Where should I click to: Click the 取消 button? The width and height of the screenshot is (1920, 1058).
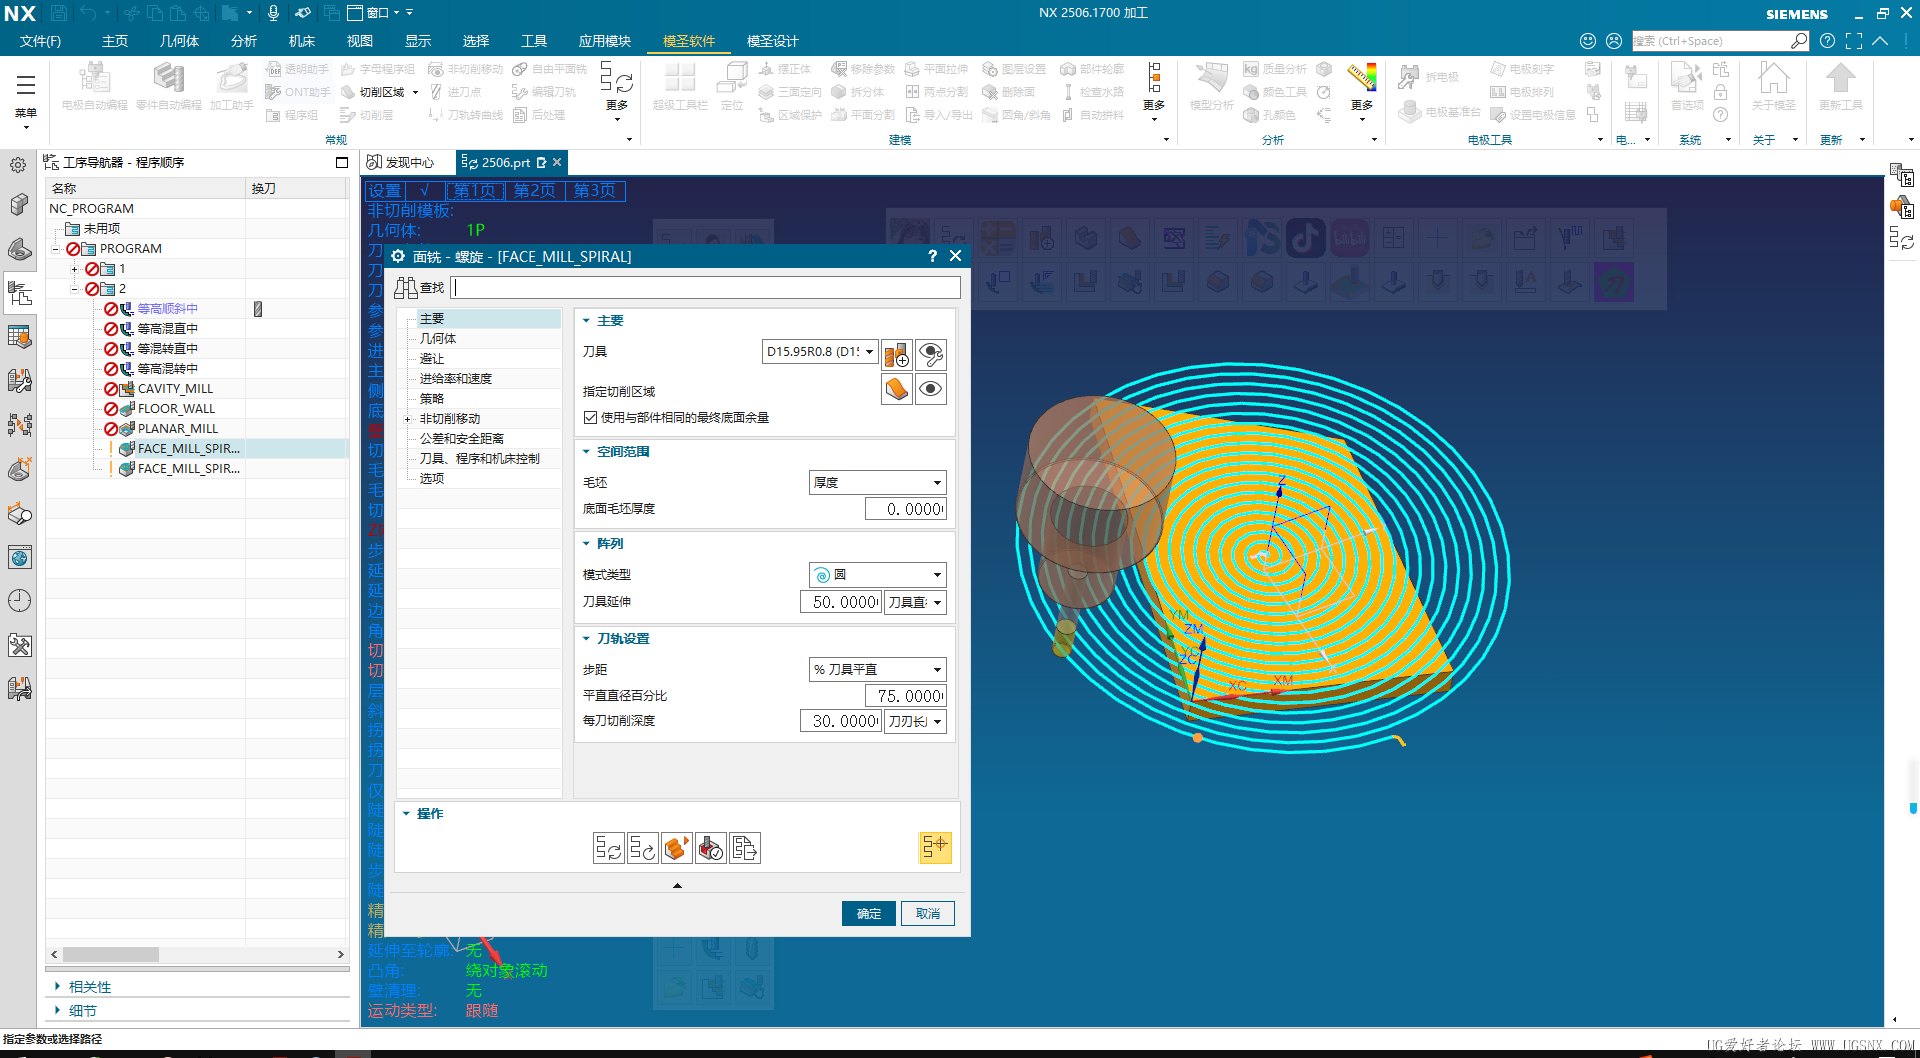coord(928,913)
